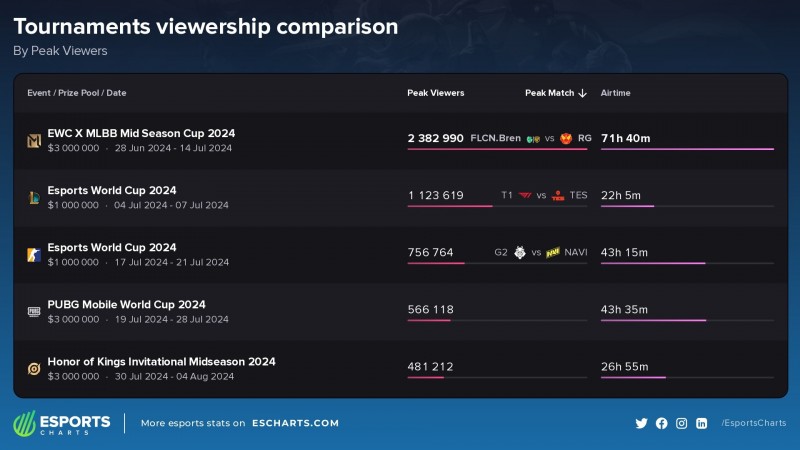Open the Twitter icon in footer

click(x=642, y=423)
